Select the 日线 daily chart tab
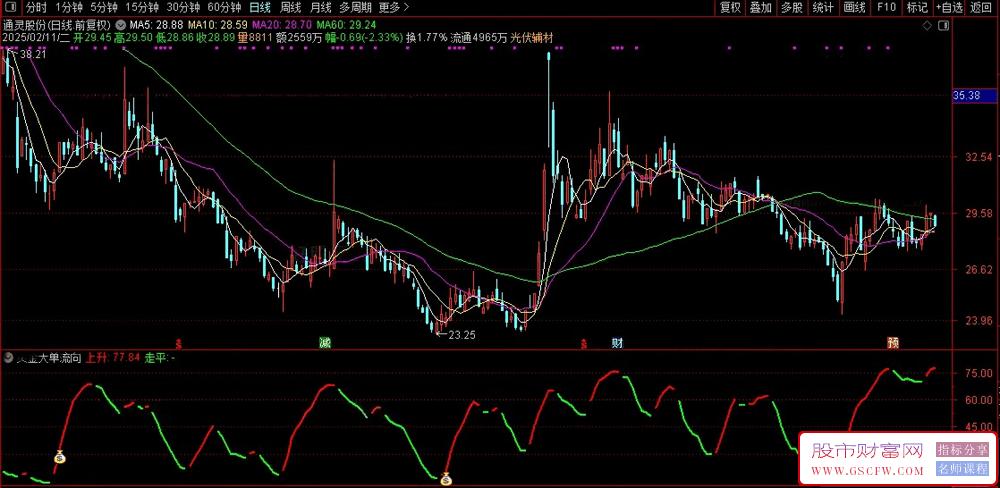Viewport: 1000px width, 488px height. 260,8
